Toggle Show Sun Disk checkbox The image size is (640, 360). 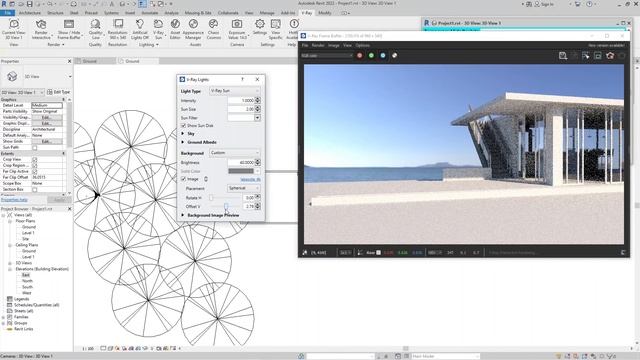183,126
